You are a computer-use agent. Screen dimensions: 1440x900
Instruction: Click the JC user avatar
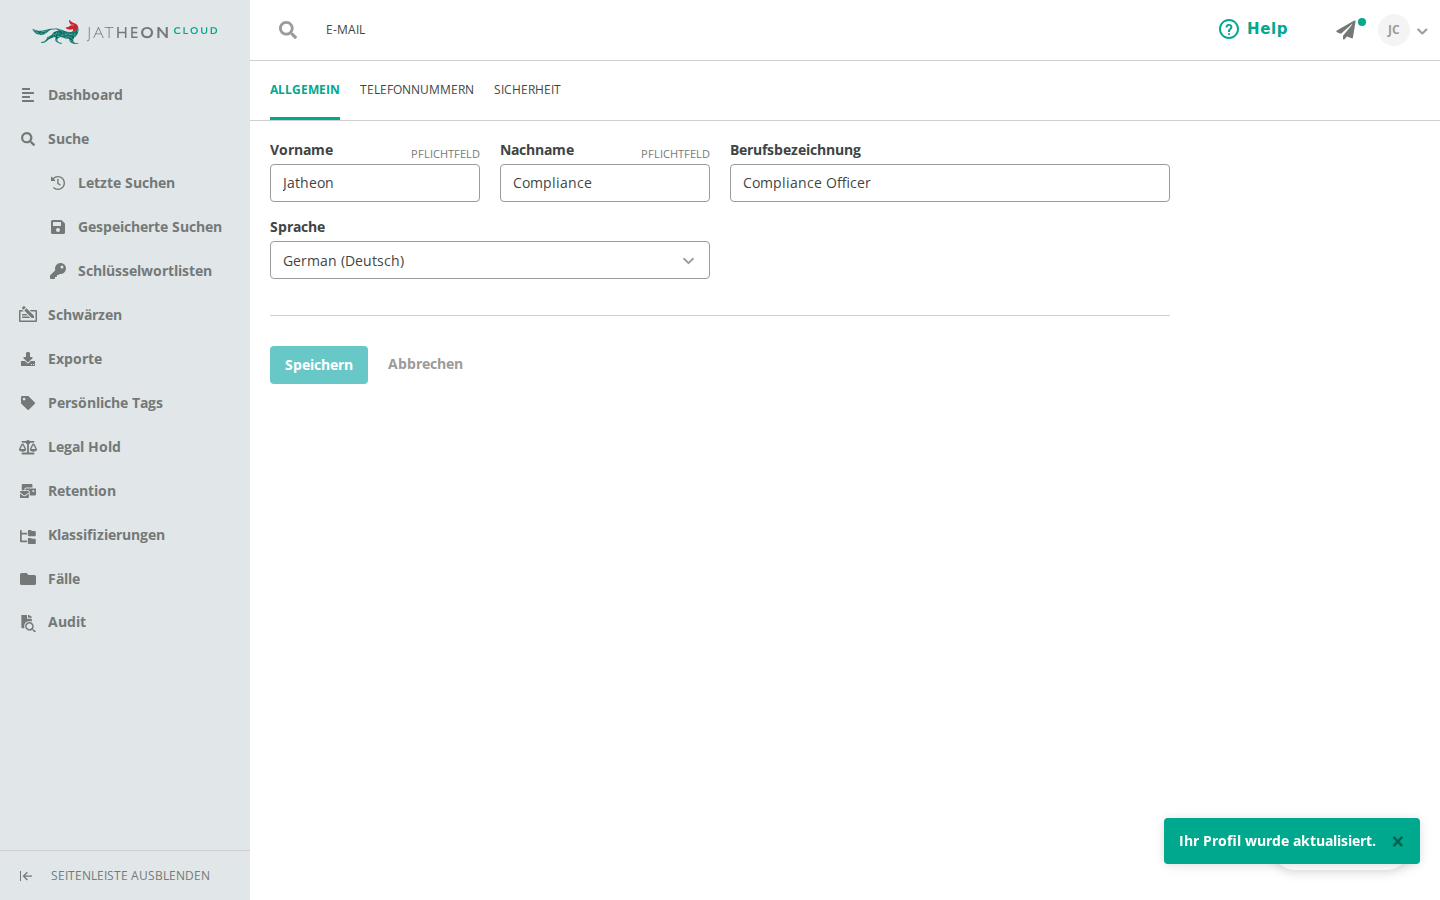pos(1393,30)
